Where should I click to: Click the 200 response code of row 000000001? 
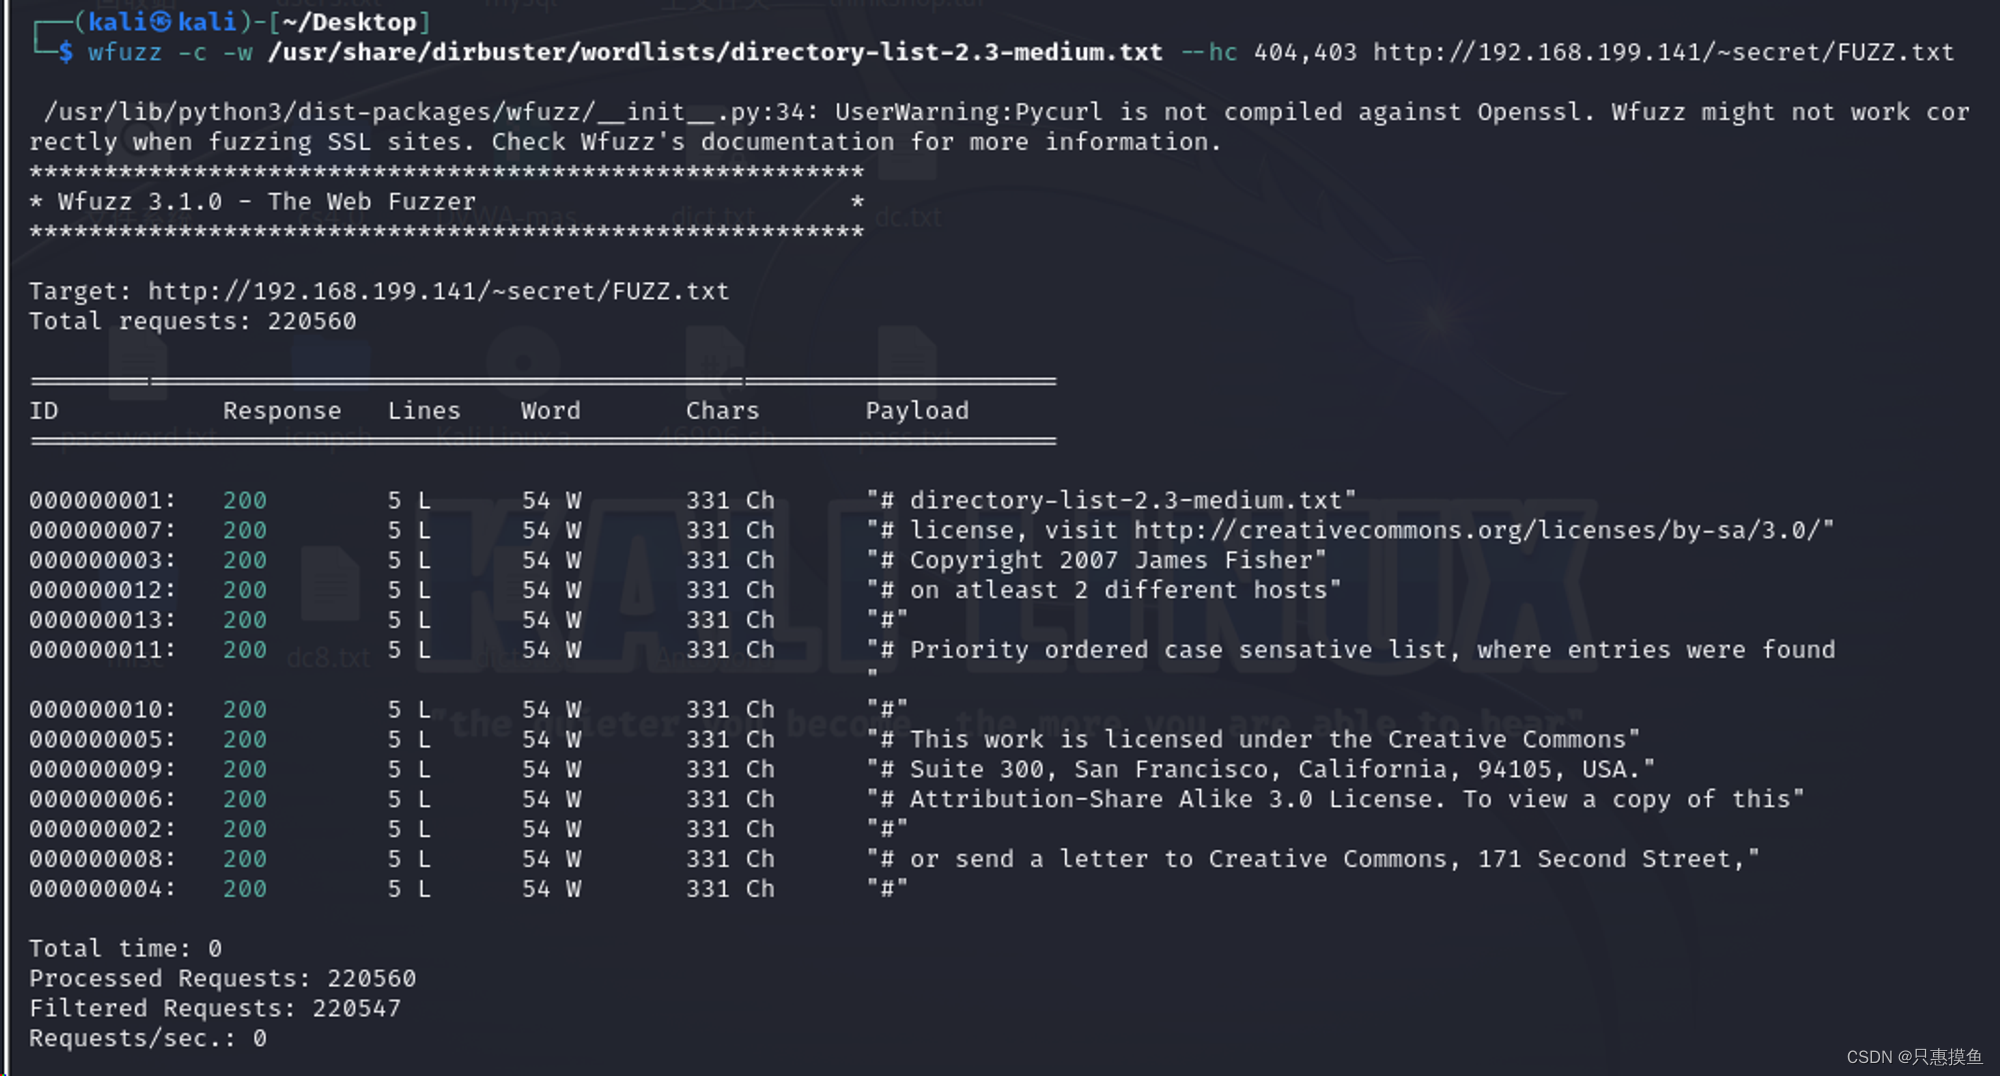pos(245,500)
